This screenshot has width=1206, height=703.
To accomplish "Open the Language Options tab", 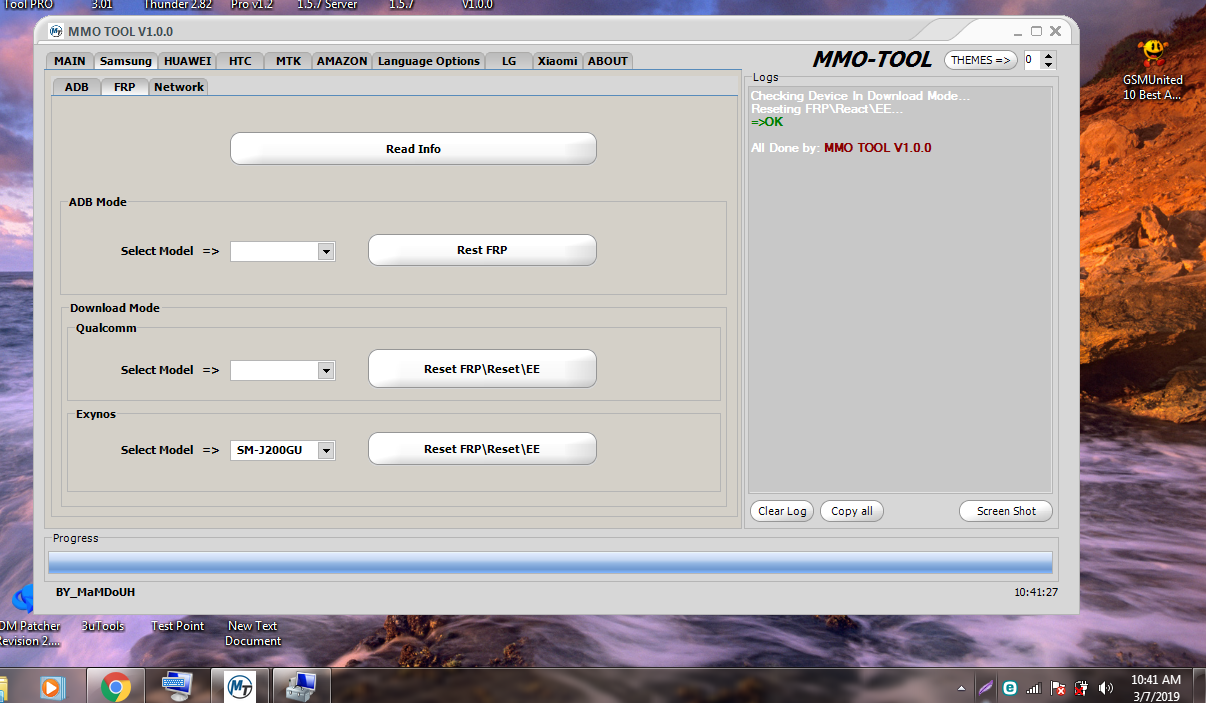I will click(x=429, y=61).
